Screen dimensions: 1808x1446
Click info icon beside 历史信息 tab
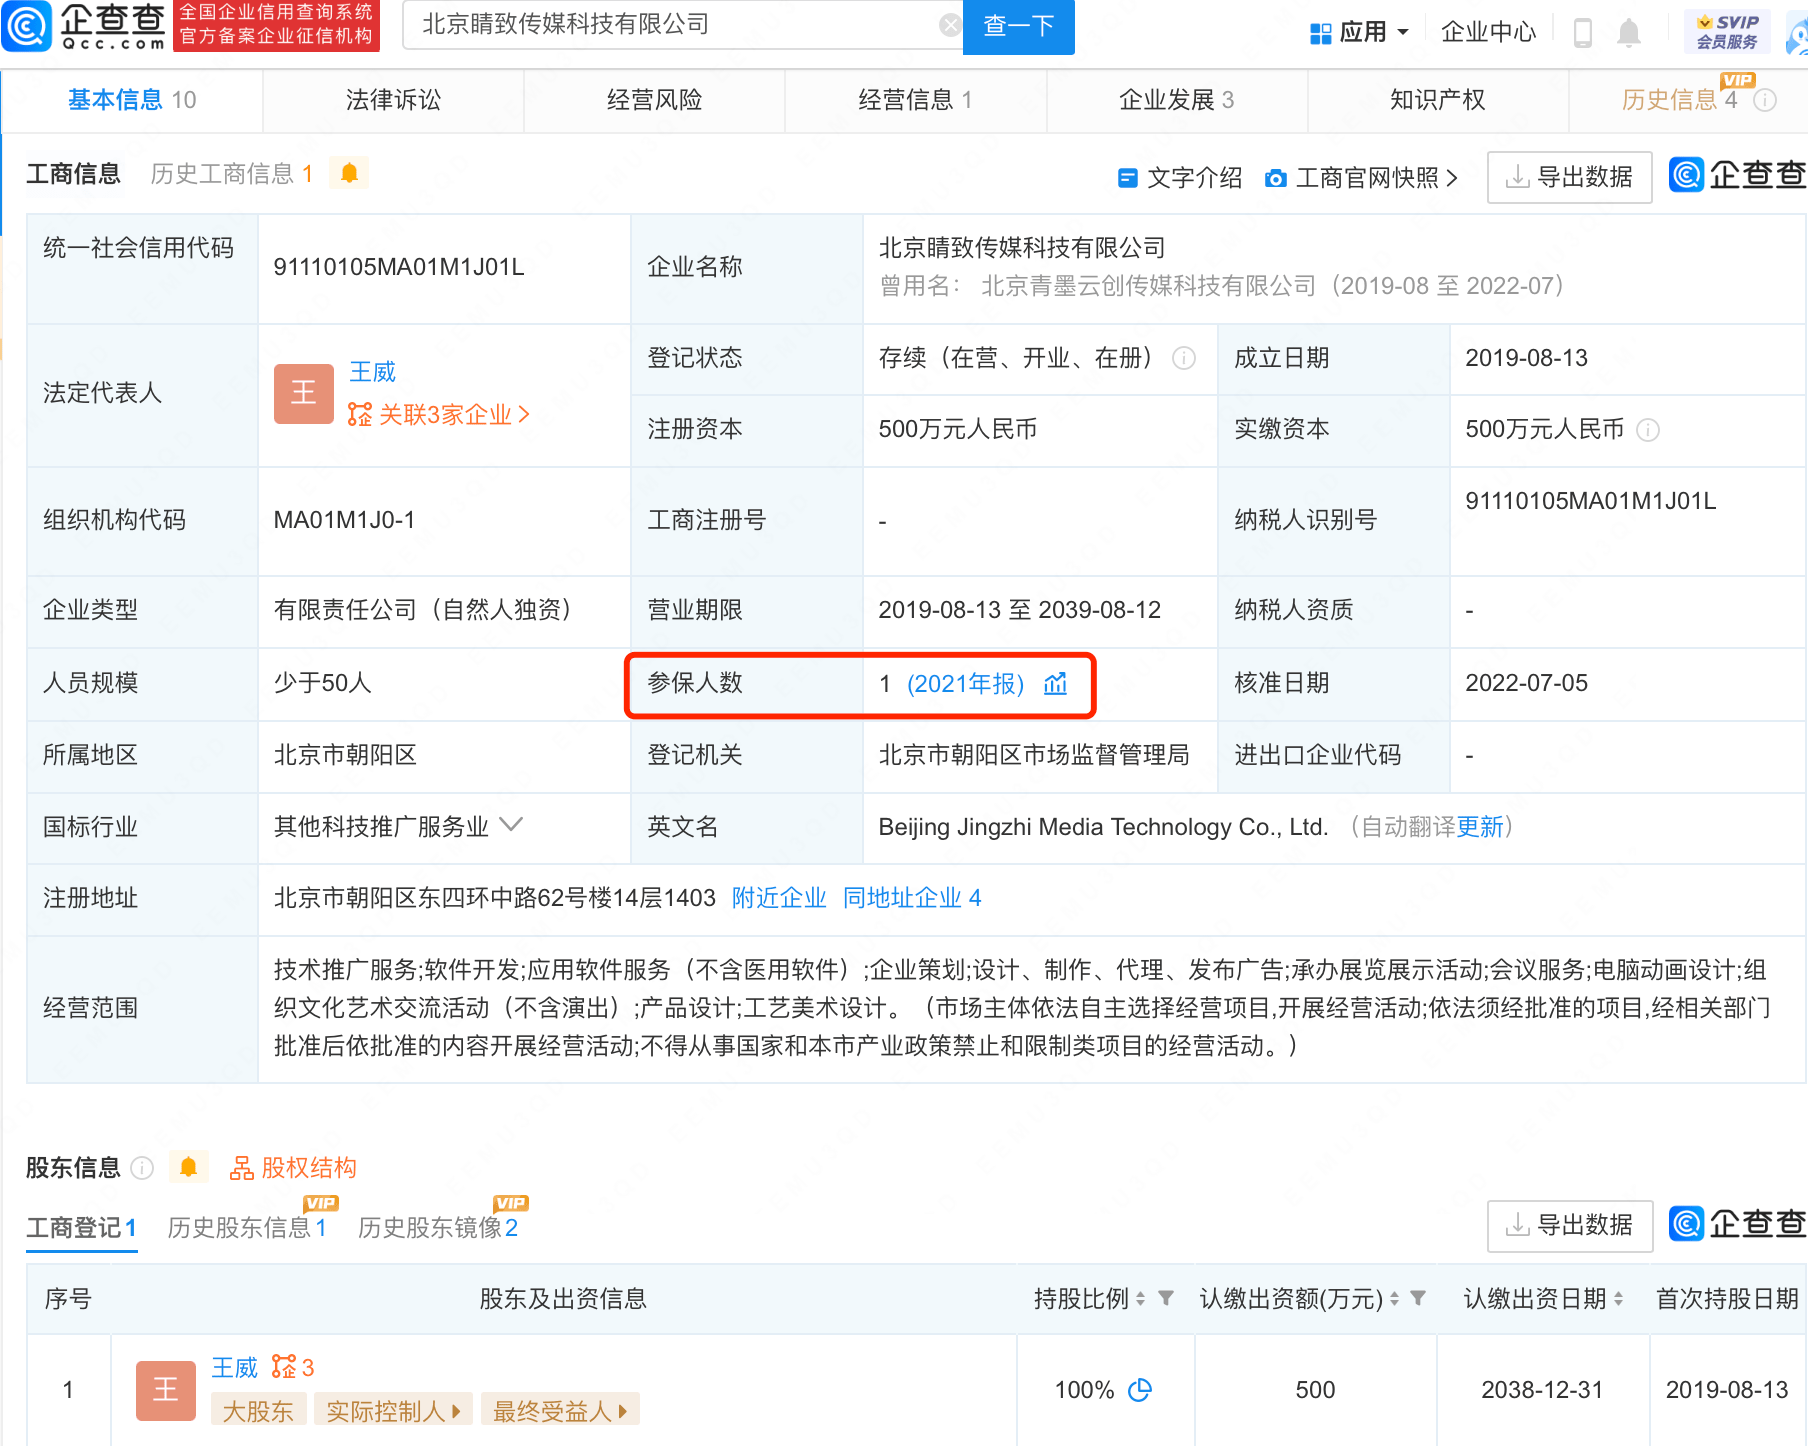coord(1765,100)
